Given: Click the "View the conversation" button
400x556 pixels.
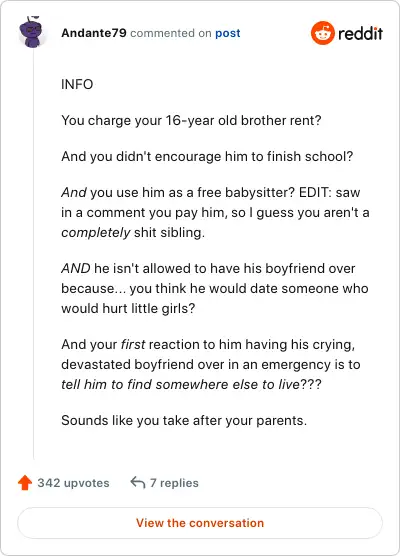Looking at the screenshot, I should click(x=200, y=523).
